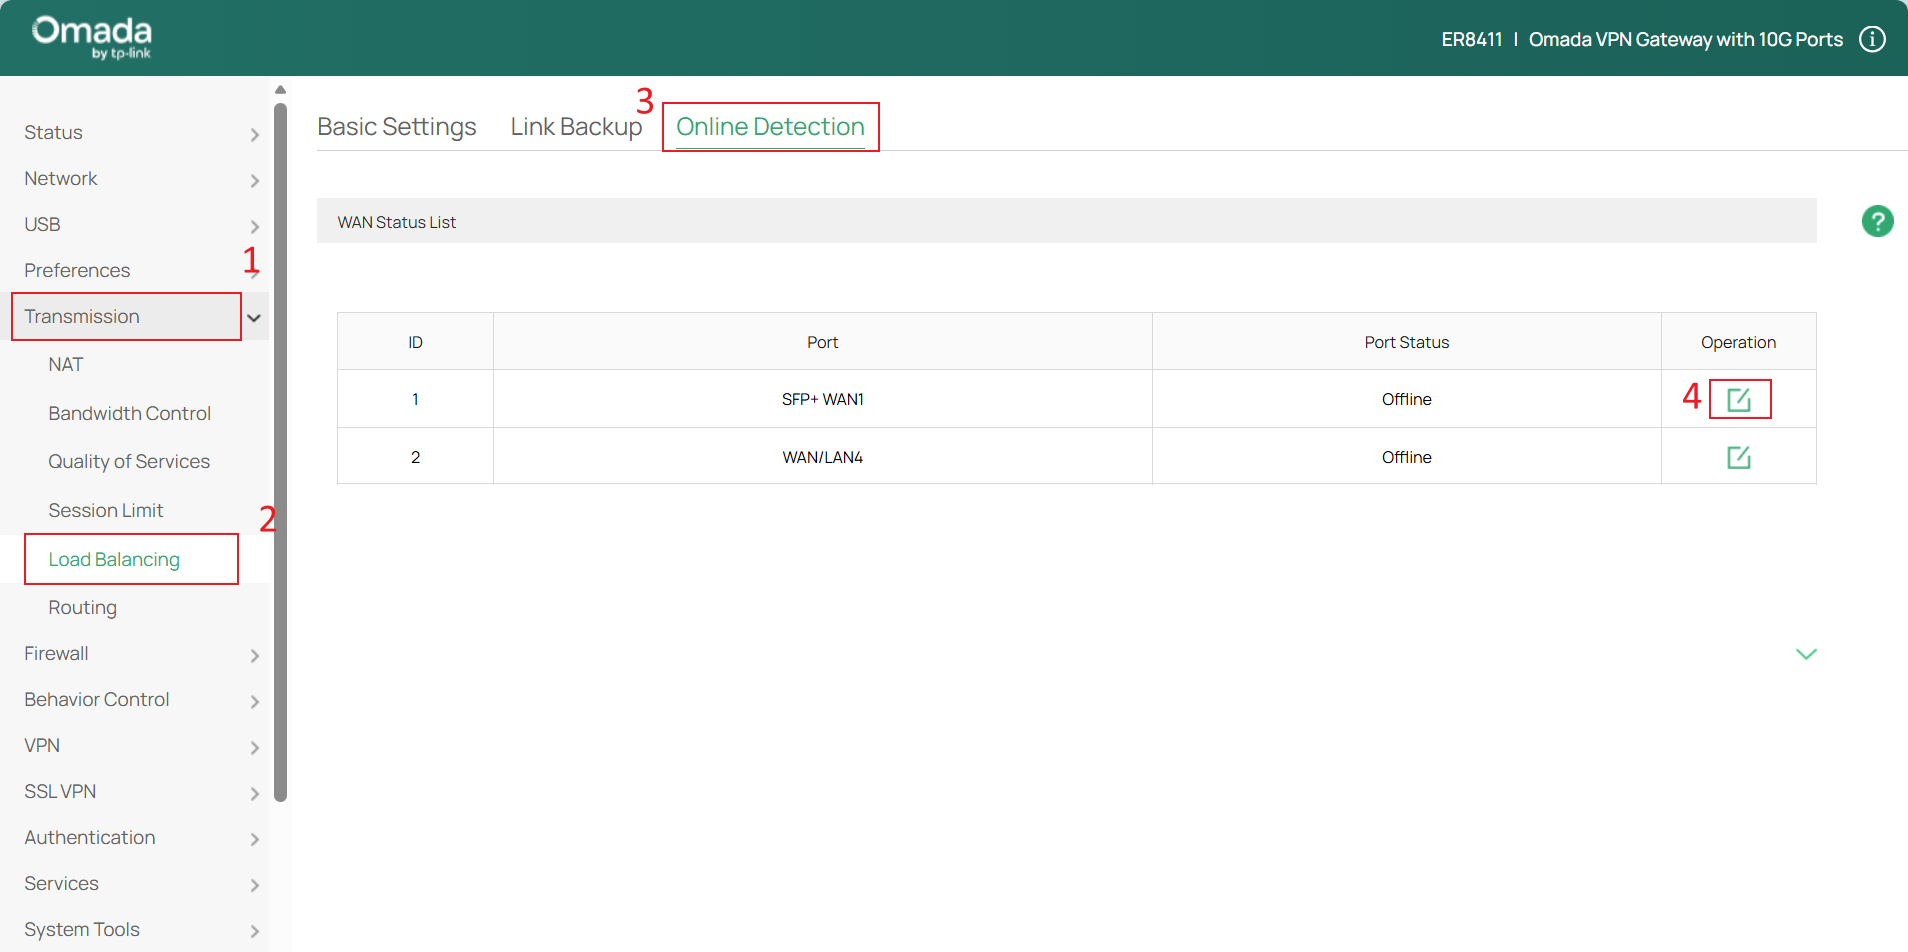Edit the SFP+ WAN1 online detection entry

click(x=1738, y=400)
